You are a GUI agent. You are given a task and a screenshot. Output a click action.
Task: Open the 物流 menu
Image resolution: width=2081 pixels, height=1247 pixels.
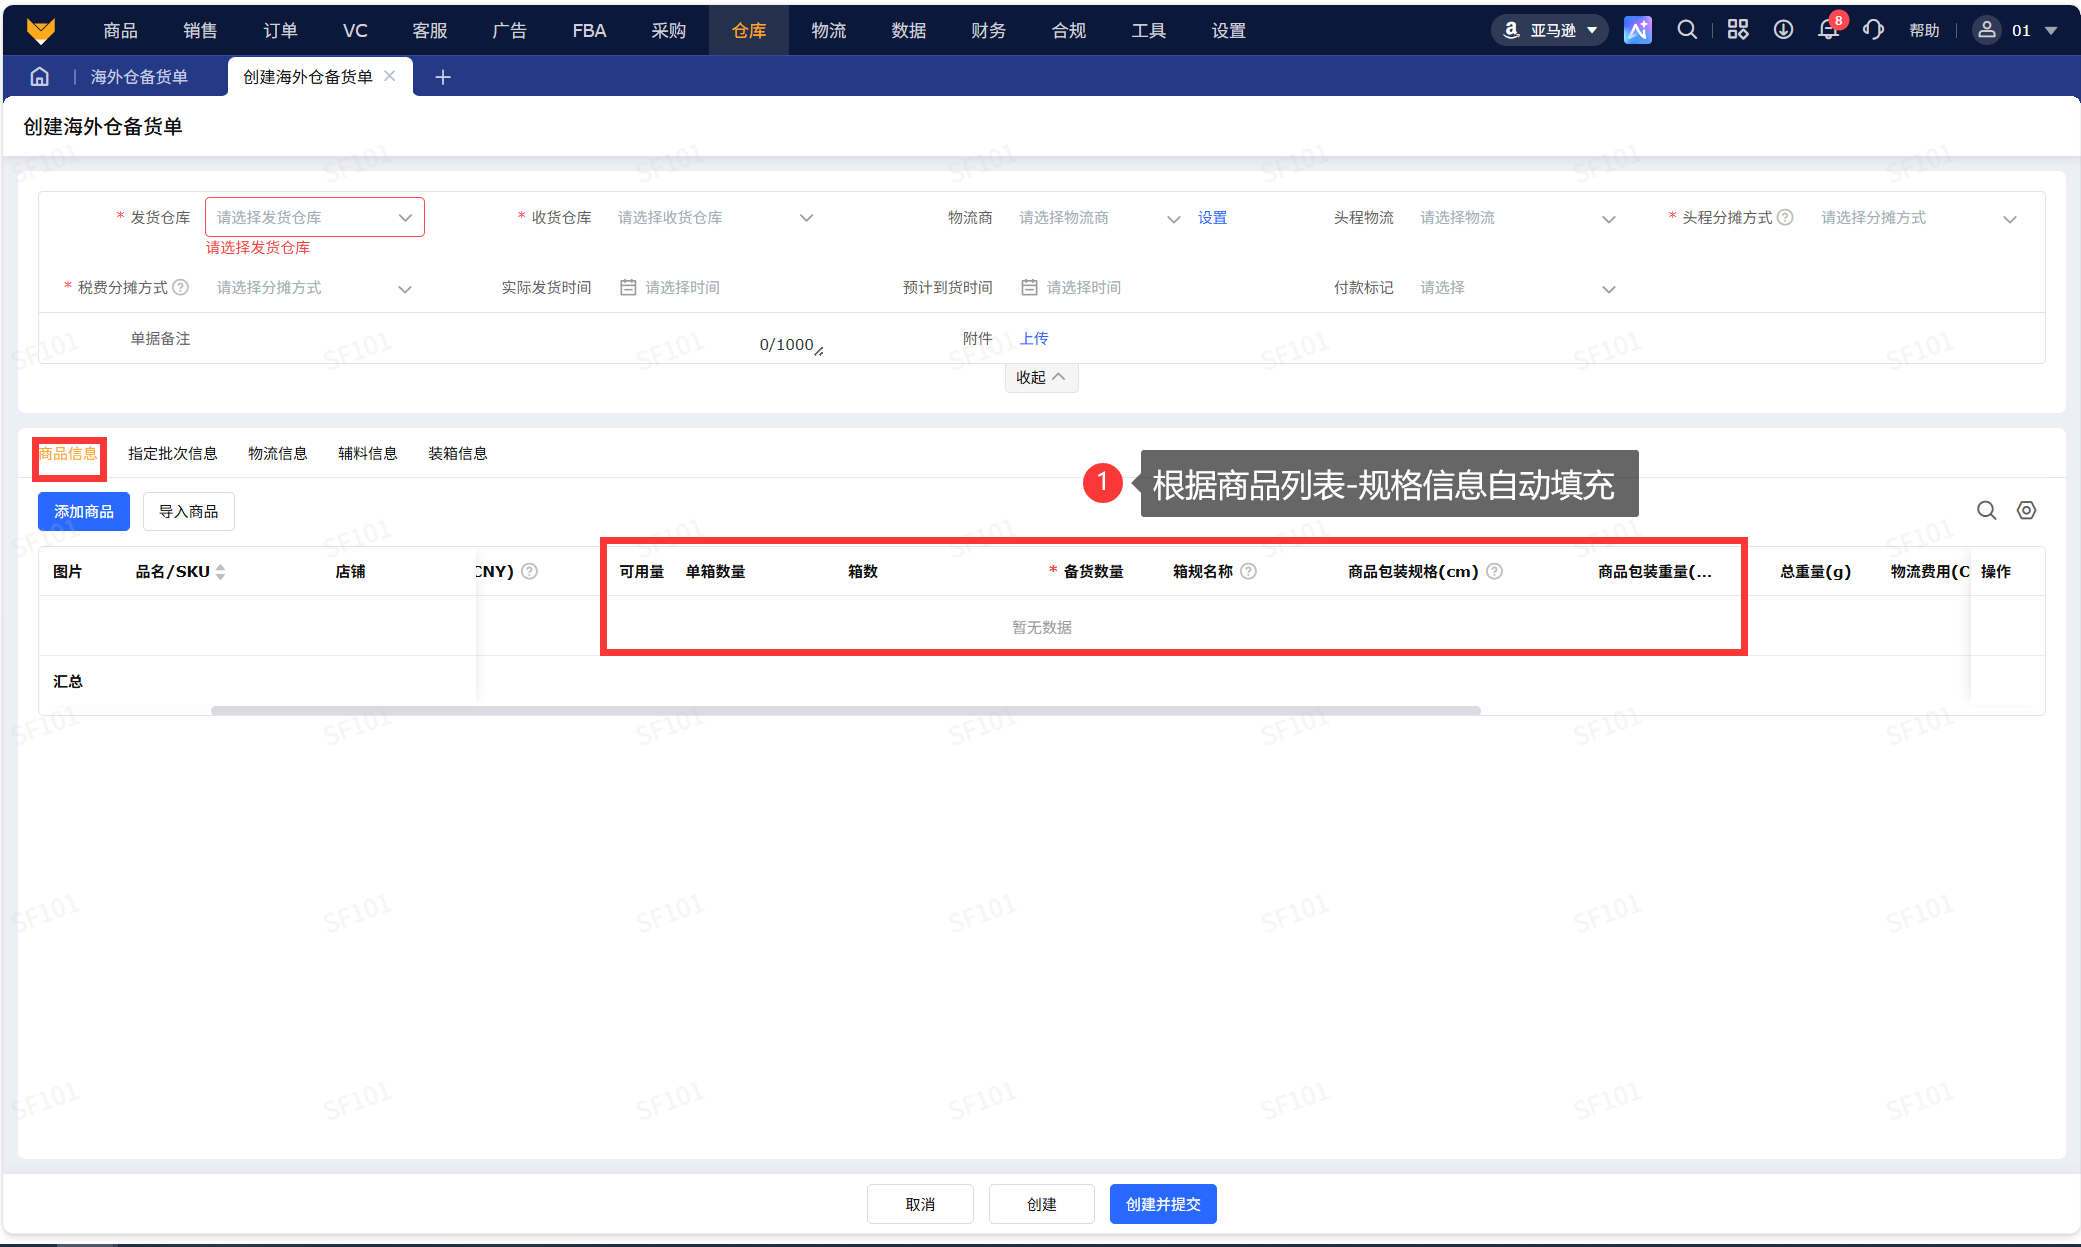pos(829,30)
